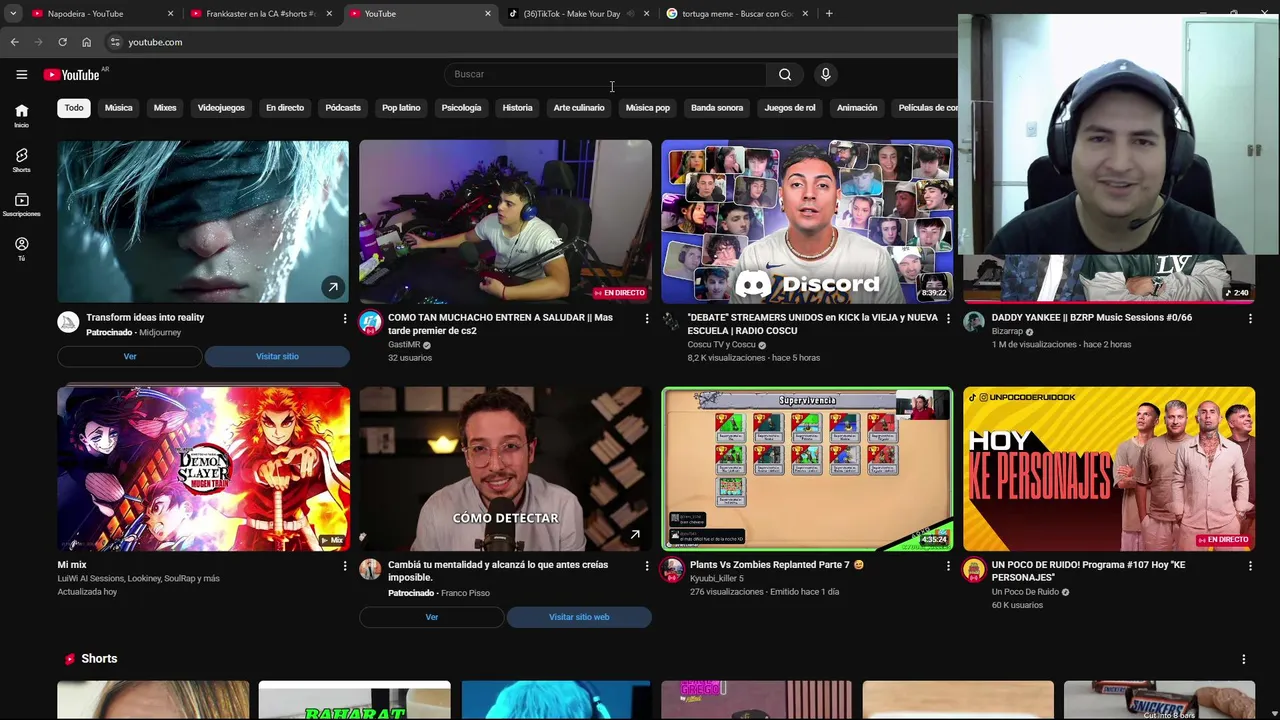Open Plants Vs Zombies Replanted Parte 7 title

click(776, 565)
